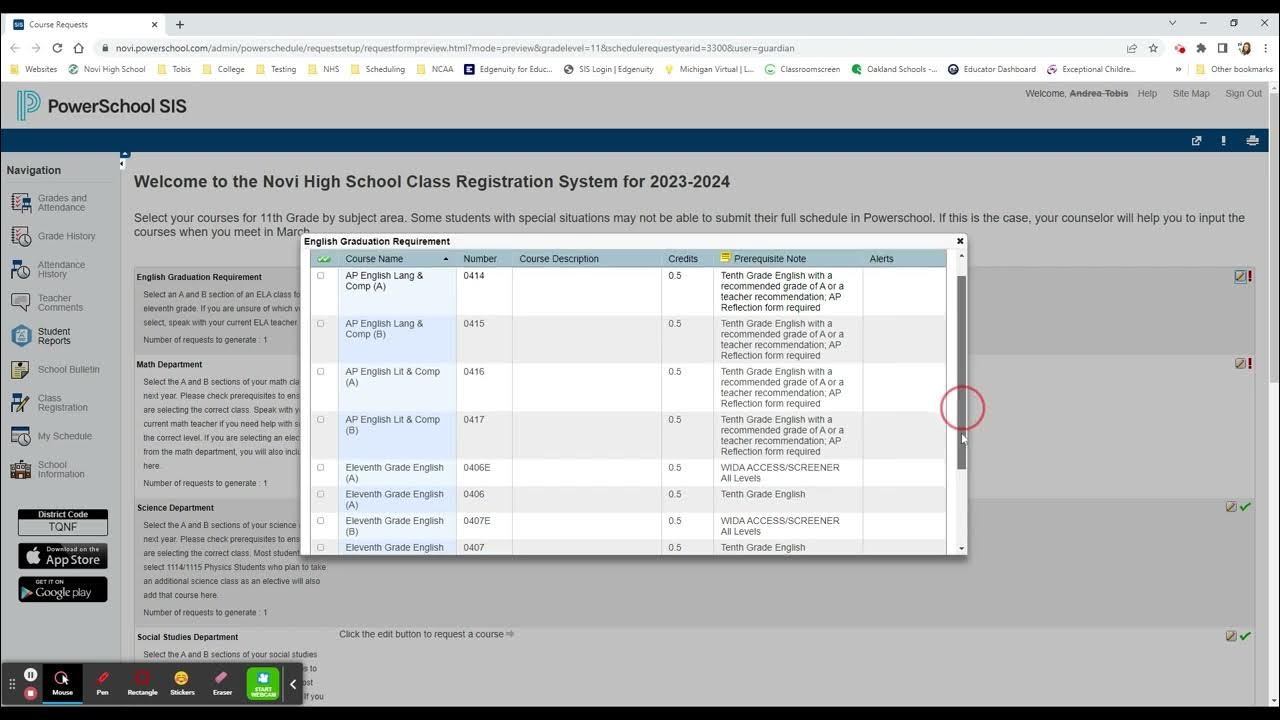The height and width of the screenshot is (720, 1280).
Task: Select the Eraser tool in recorder toolbar
Action: click(222, 683)
